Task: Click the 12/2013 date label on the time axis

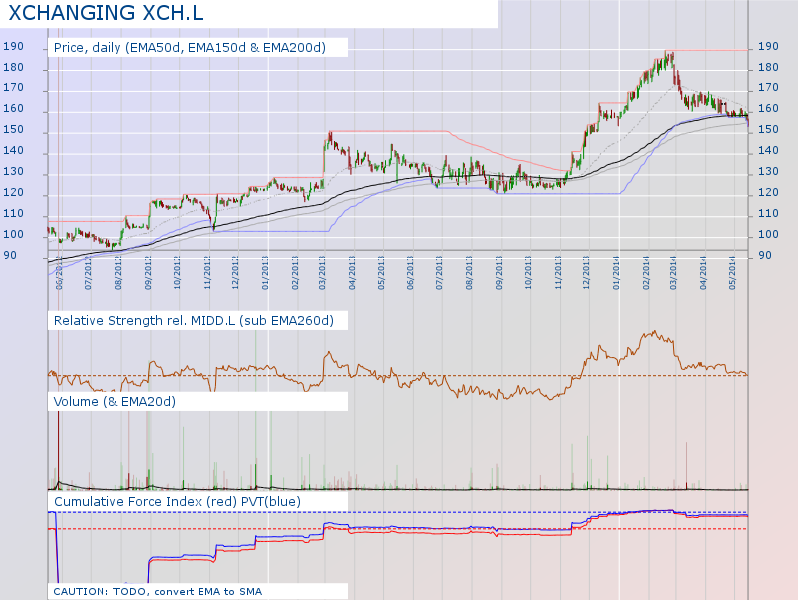Action: point(586,273)
